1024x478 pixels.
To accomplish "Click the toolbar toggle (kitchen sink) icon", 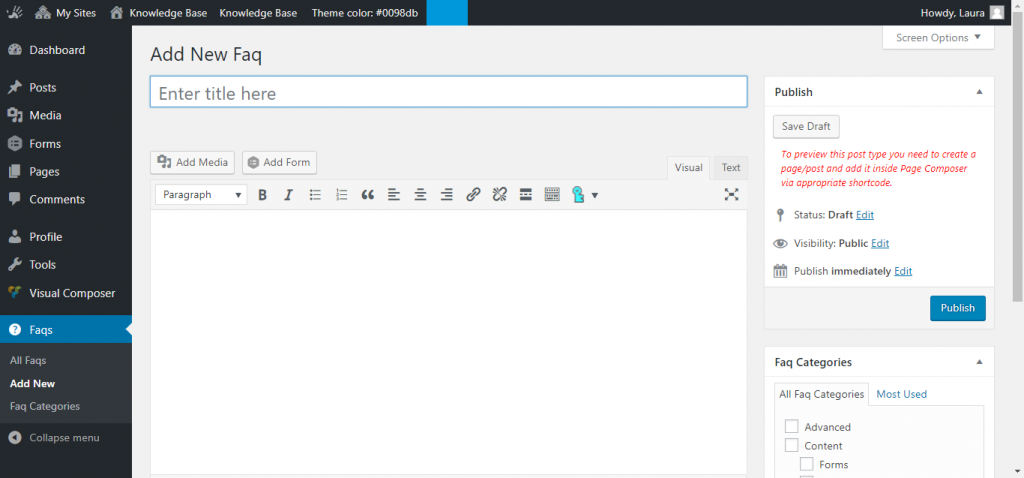I will pyautogui.click(x=552, y=195).
